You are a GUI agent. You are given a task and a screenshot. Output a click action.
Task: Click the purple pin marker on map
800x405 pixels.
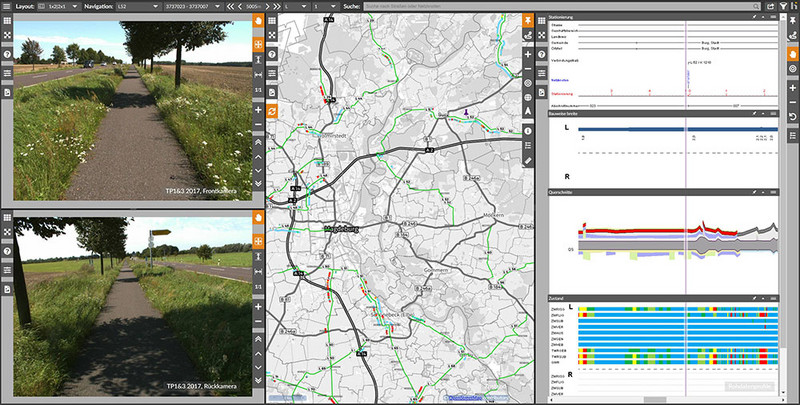click(x=465, y=111)
